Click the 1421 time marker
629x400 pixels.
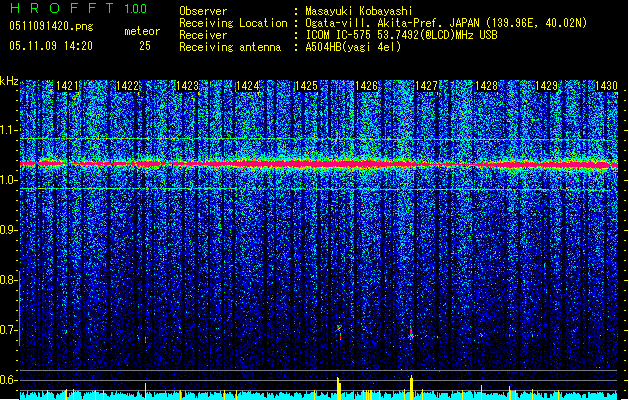point(67,86)
